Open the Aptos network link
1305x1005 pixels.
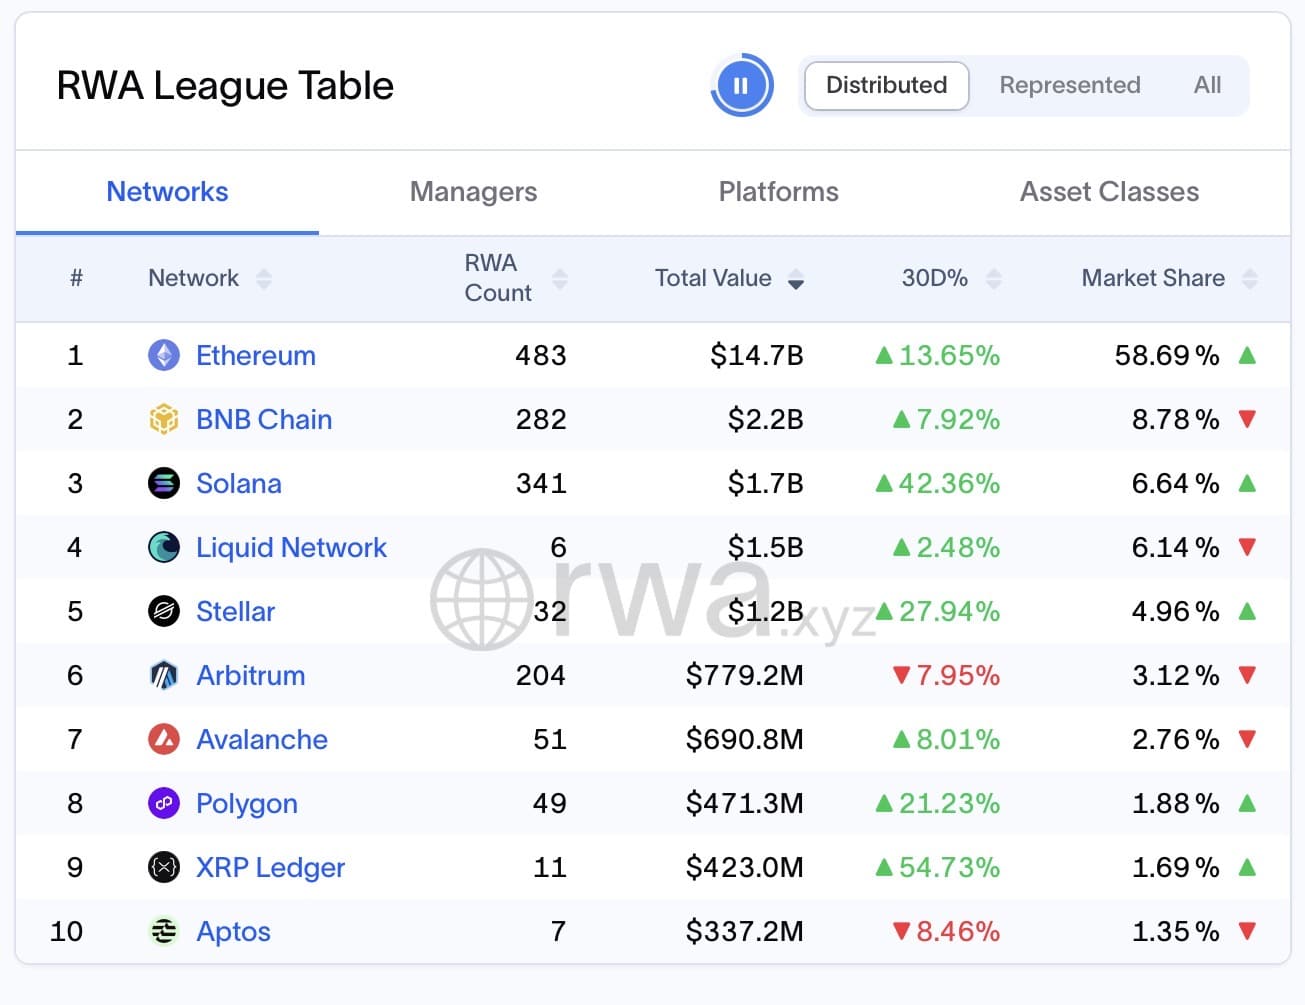click(233, 931)
